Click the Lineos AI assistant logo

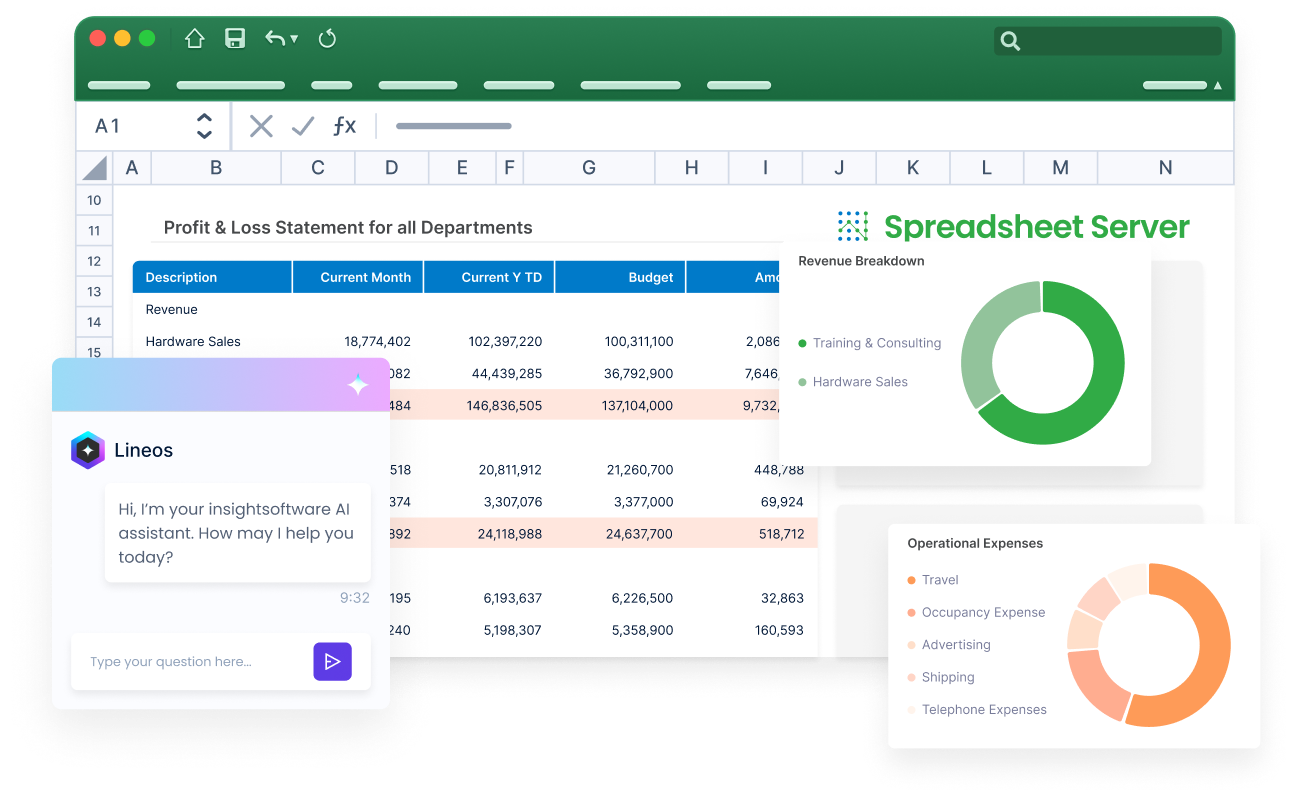tap(87, 450)
